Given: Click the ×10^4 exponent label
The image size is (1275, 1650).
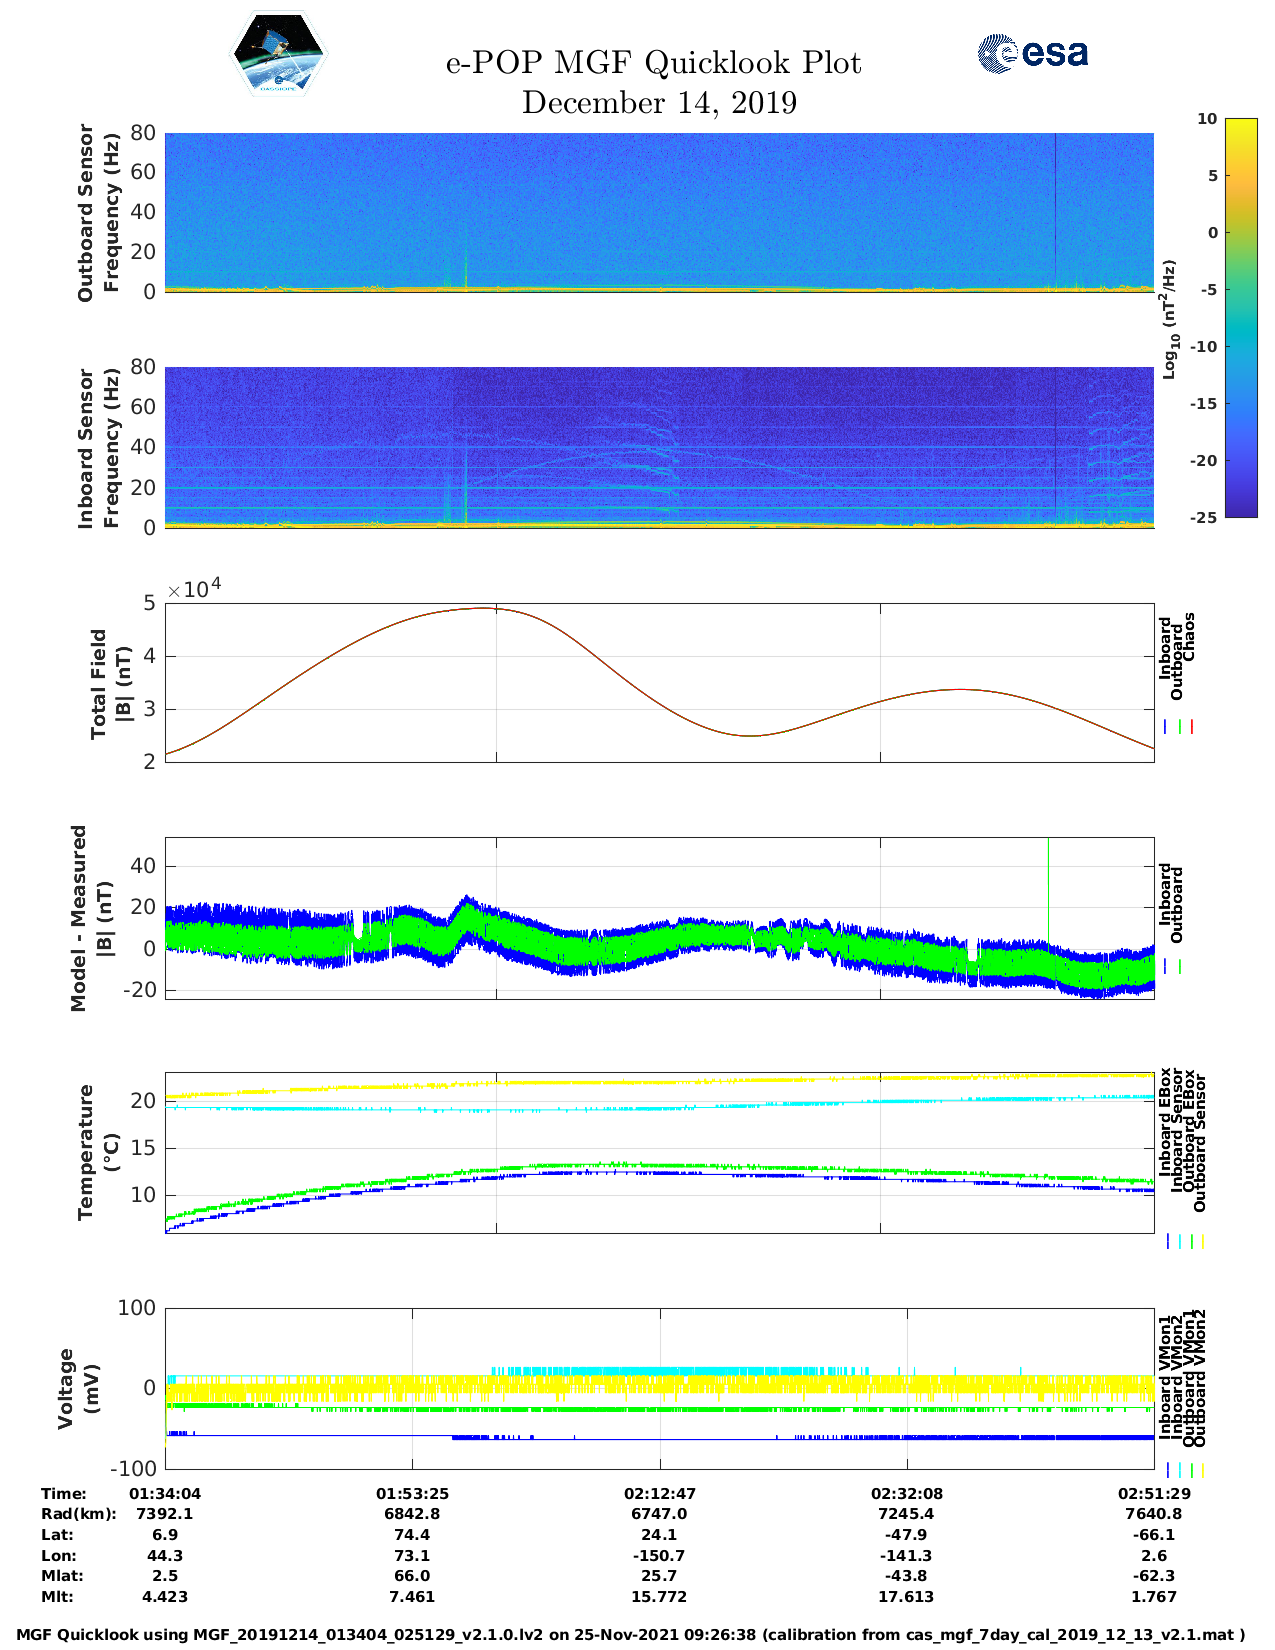Looking at the screenshot, I should click(194, 589).
